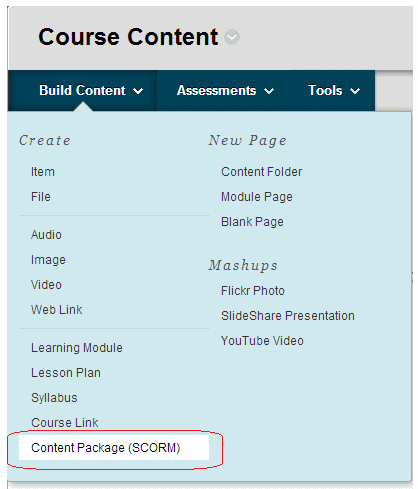Create a Learning Module
The width and height of the screenshot is (418, 489).
77,348
